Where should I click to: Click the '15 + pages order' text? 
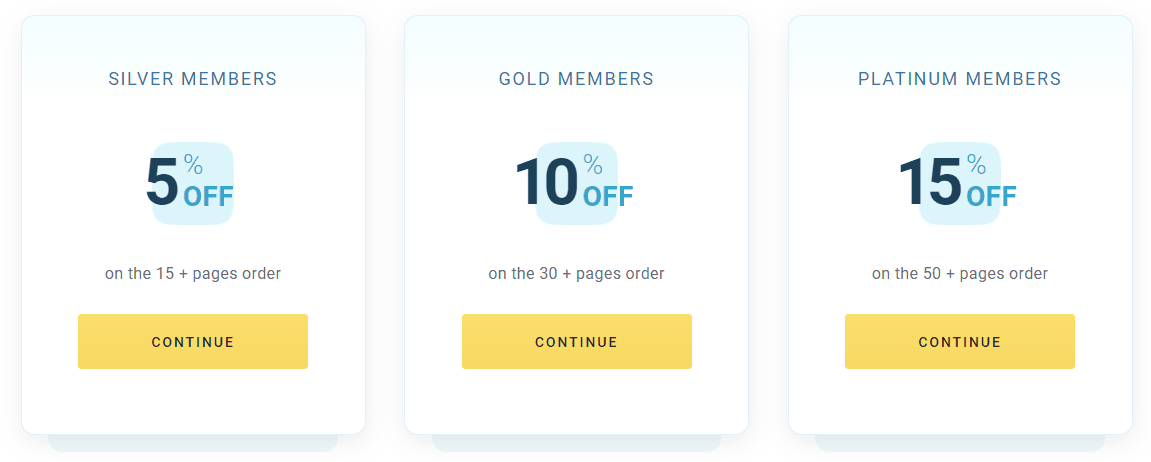219,274
